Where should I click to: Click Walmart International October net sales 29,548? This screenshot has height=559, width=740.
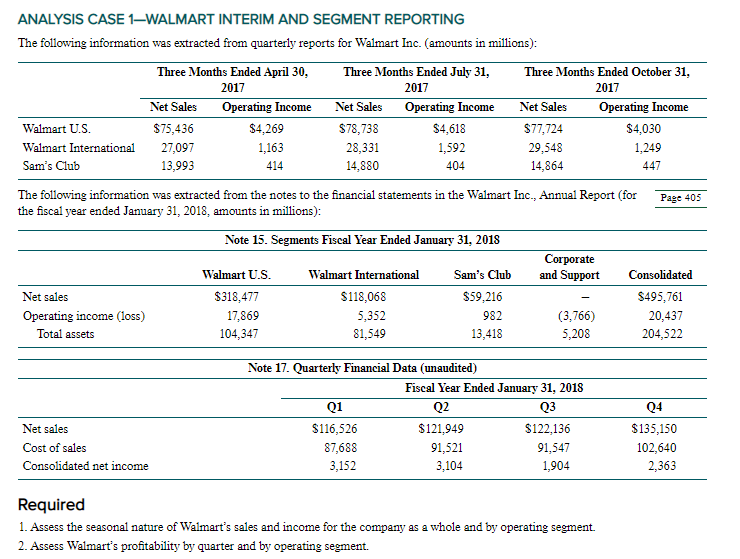[546, 148]
